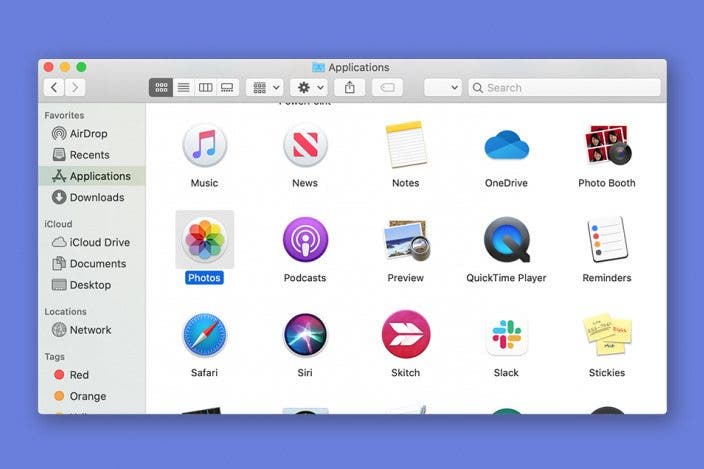The image size is (704, 469).
Task: Click the Edit Tags toolbar button
Action: 387,88
